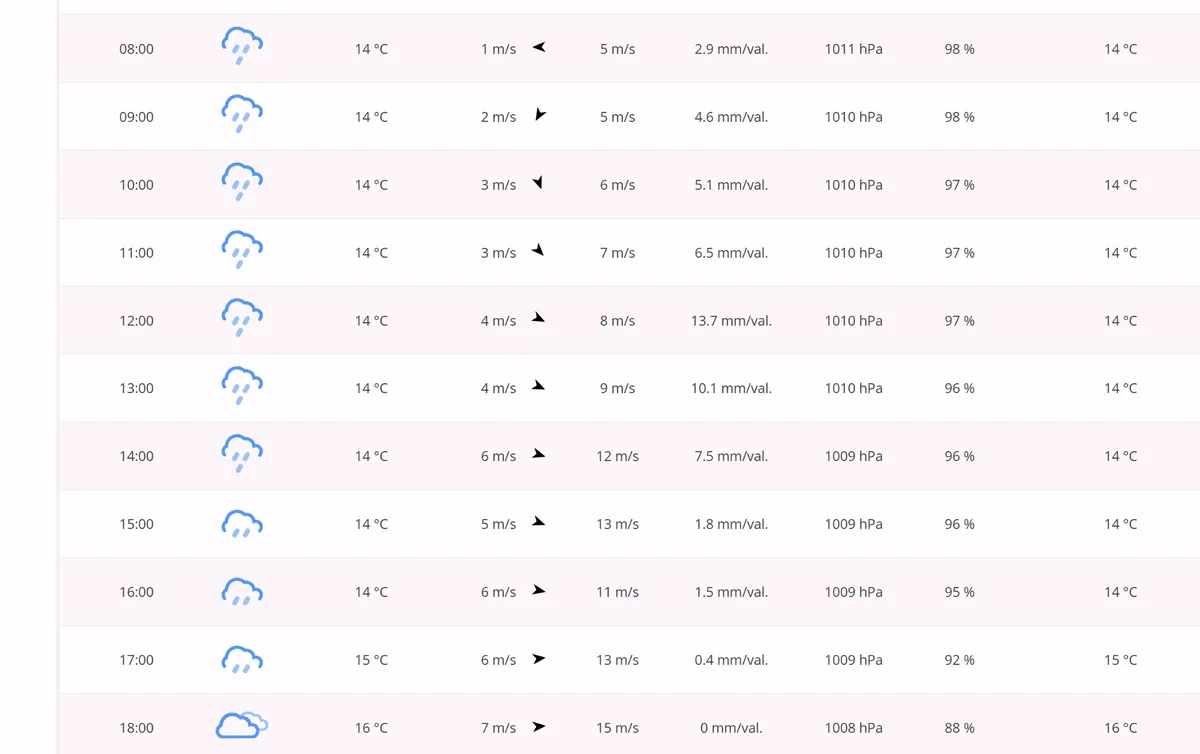Image resolution: width=1200 pixels, height=754 pixels.
Task: Click the 13.7 mm/val. precipitation value
Action: 731,320
